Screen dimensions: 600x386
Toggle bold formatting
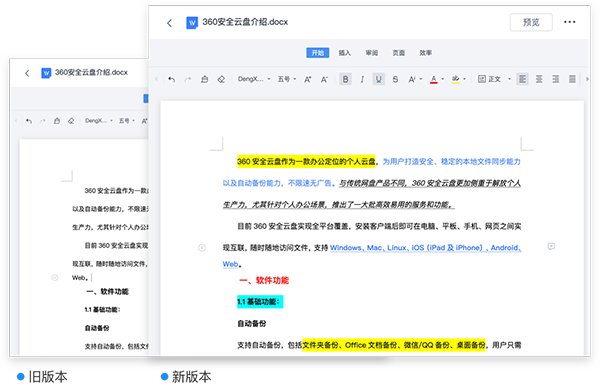tap(345, 79)
